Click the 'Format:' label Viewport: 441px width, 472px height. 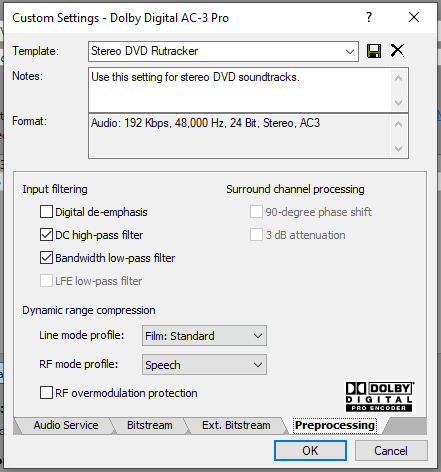click(x=30, y=121)
